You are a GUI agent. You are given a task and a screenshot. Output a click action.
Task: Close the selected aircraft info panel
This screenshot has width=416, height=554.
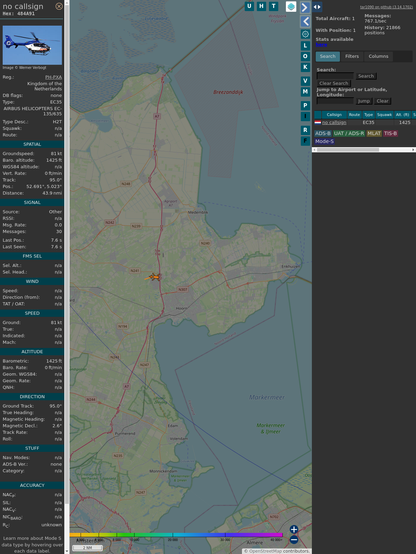(x=59, y=6)
